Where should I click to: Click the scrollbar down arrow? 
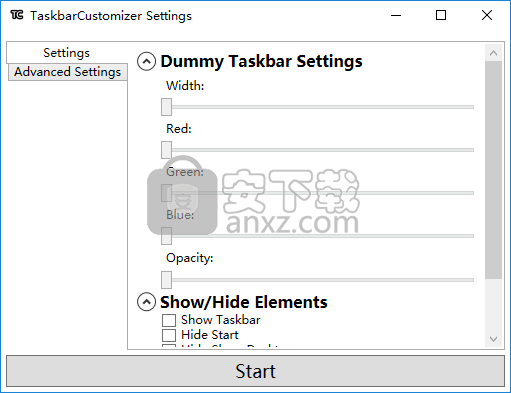(x=494, y=339)
